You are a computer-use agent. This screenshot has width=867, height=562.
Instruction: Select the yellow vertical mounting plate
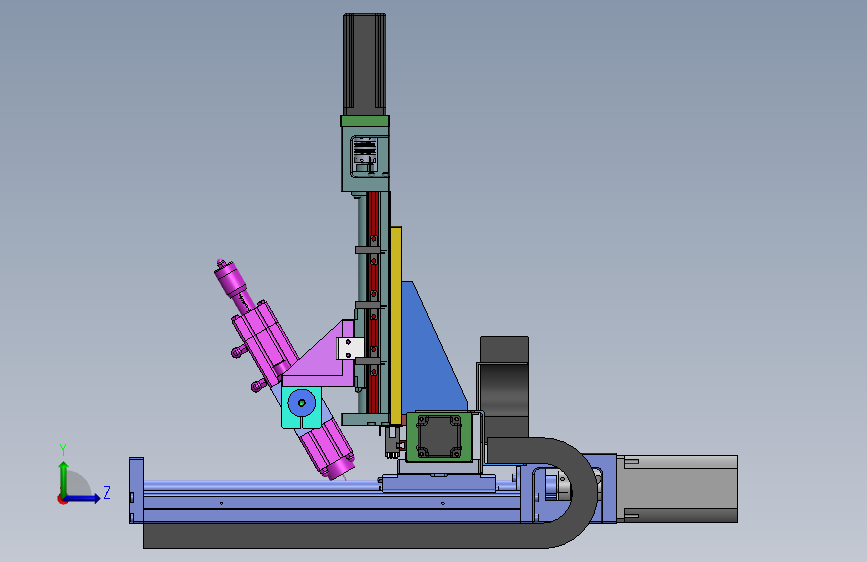tap(395, 325)
